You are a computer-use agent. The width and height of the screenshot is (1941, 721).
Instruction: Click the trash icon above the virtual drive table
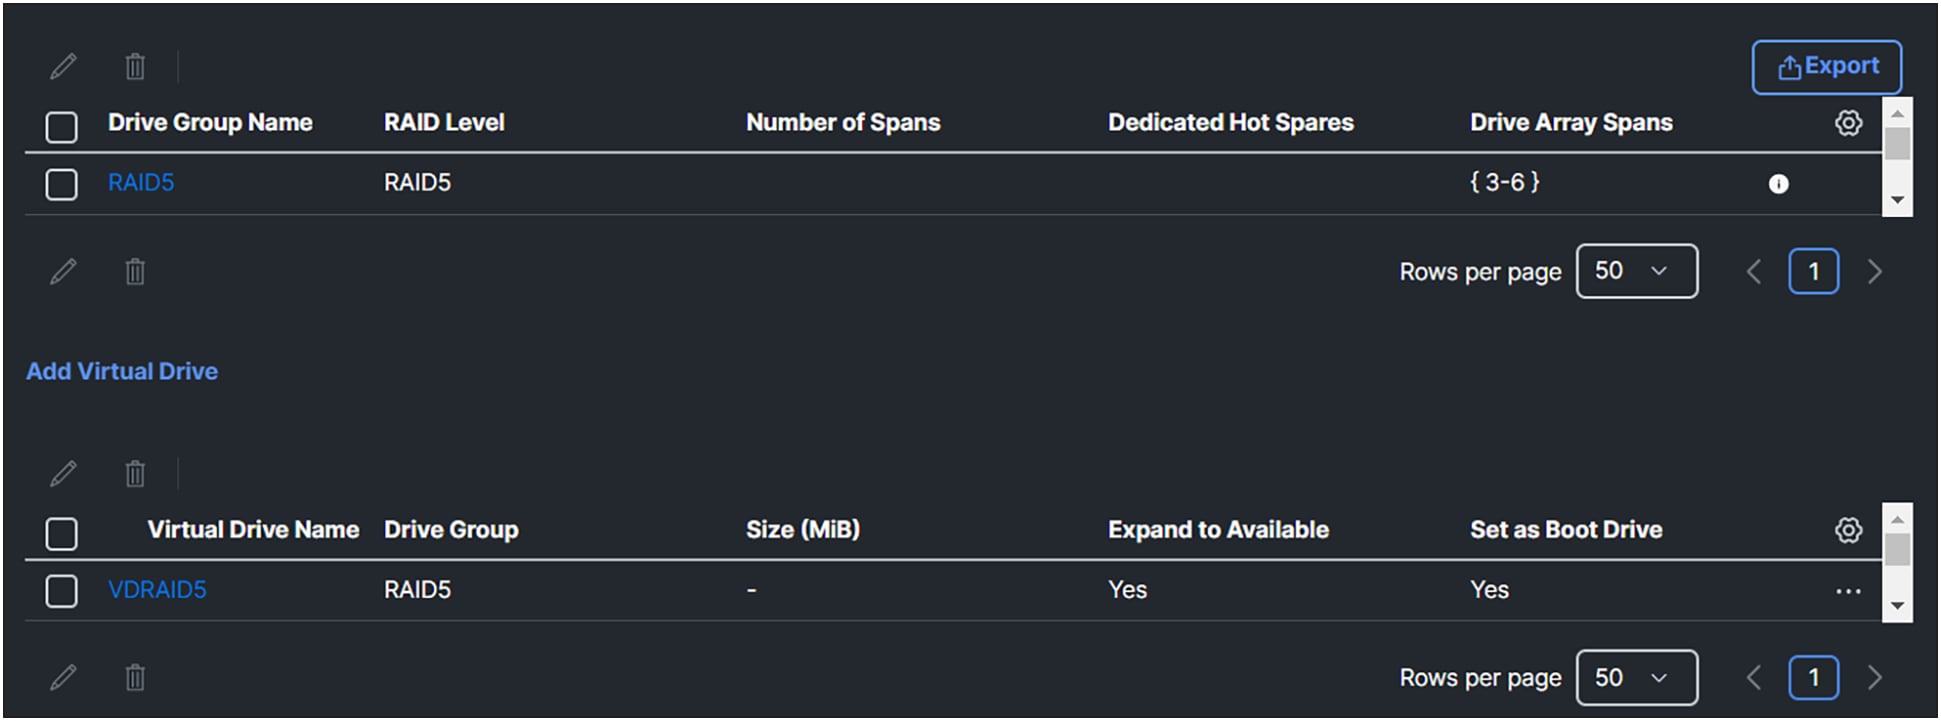134,473
